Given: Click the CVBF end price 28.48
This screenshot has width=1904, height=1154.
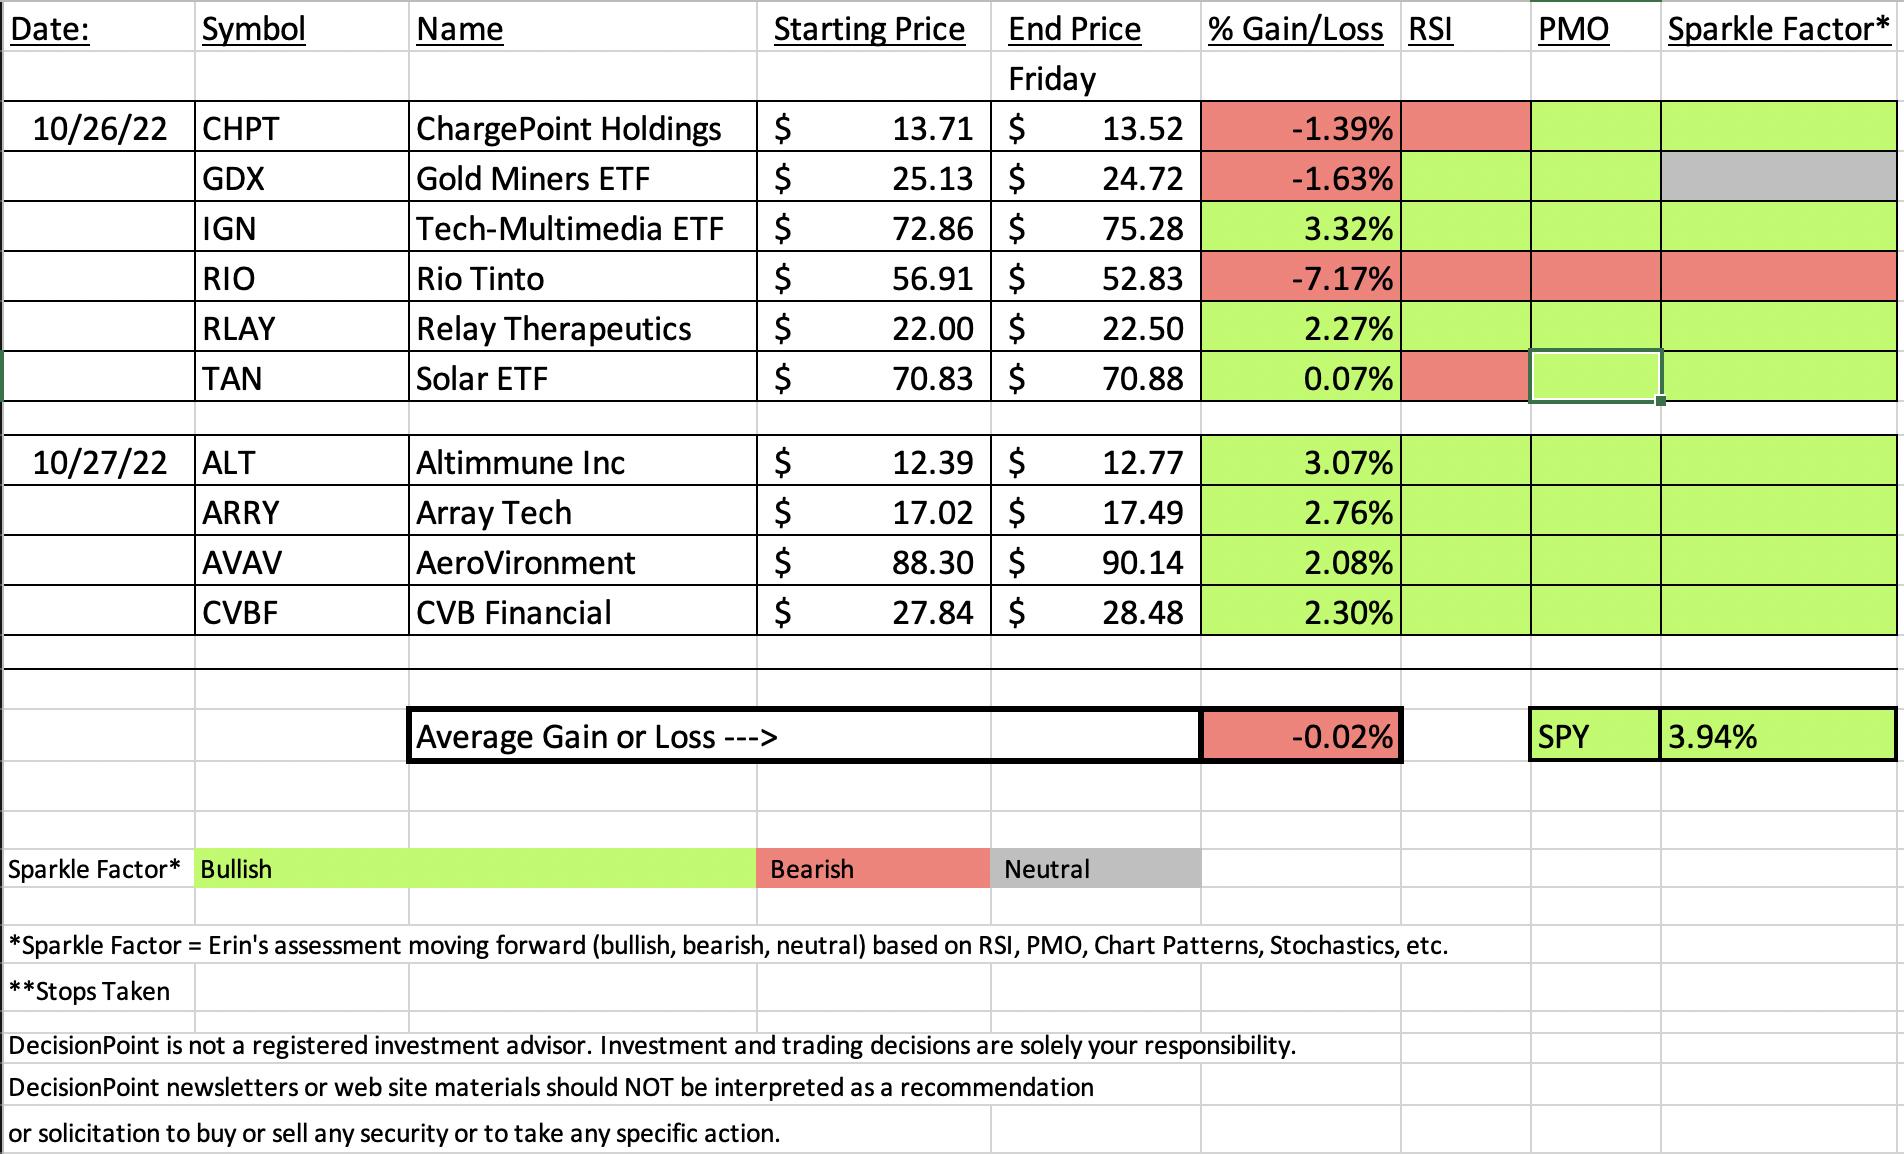Looking at the screenshot, I should (1095, 612).
